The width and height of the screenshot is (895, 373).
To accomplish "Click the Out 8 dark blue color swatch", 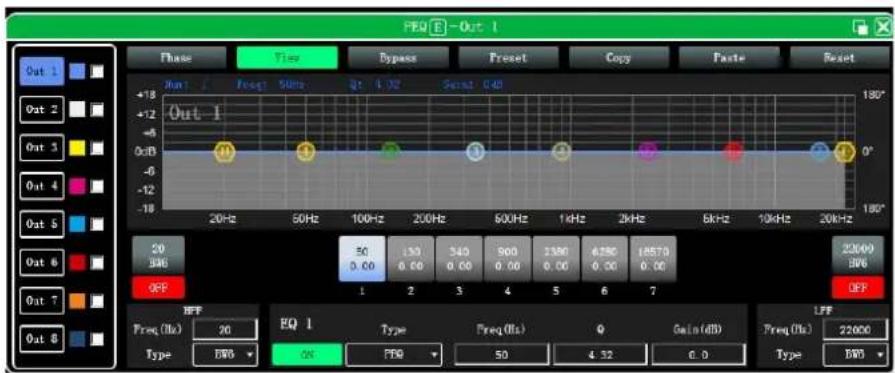I will coord(77,339).
